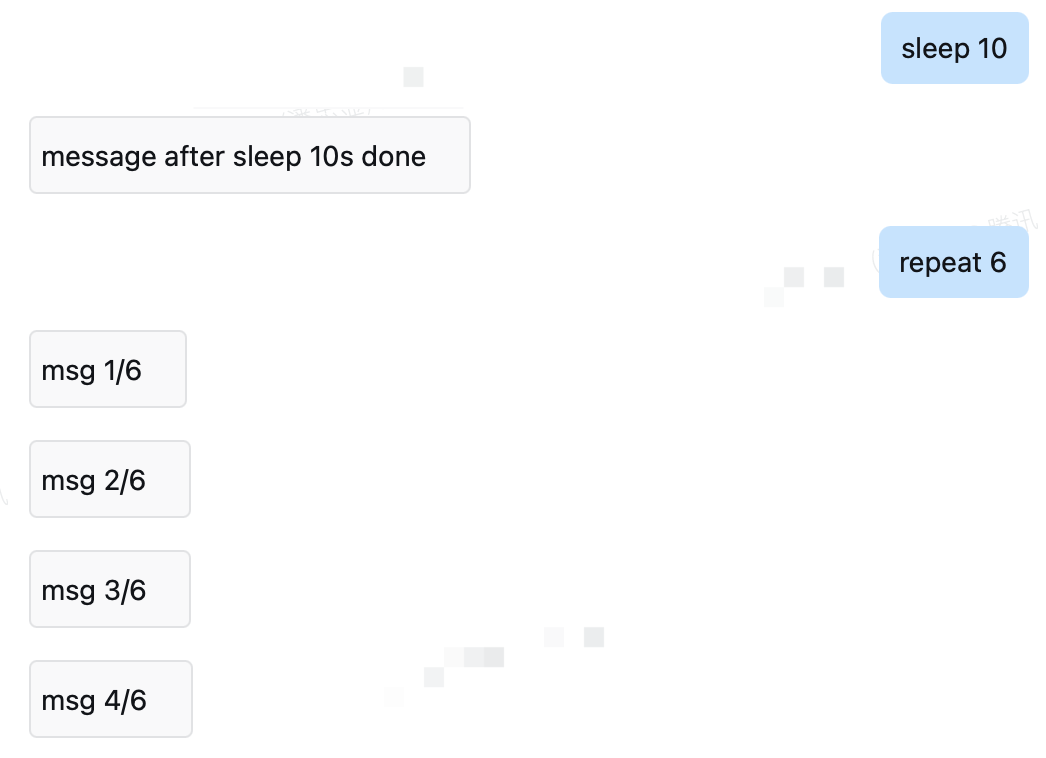Click the number '10' in the blue sleep bubble
This screenshot has height=758, width=1046.
tap(992, 49)
